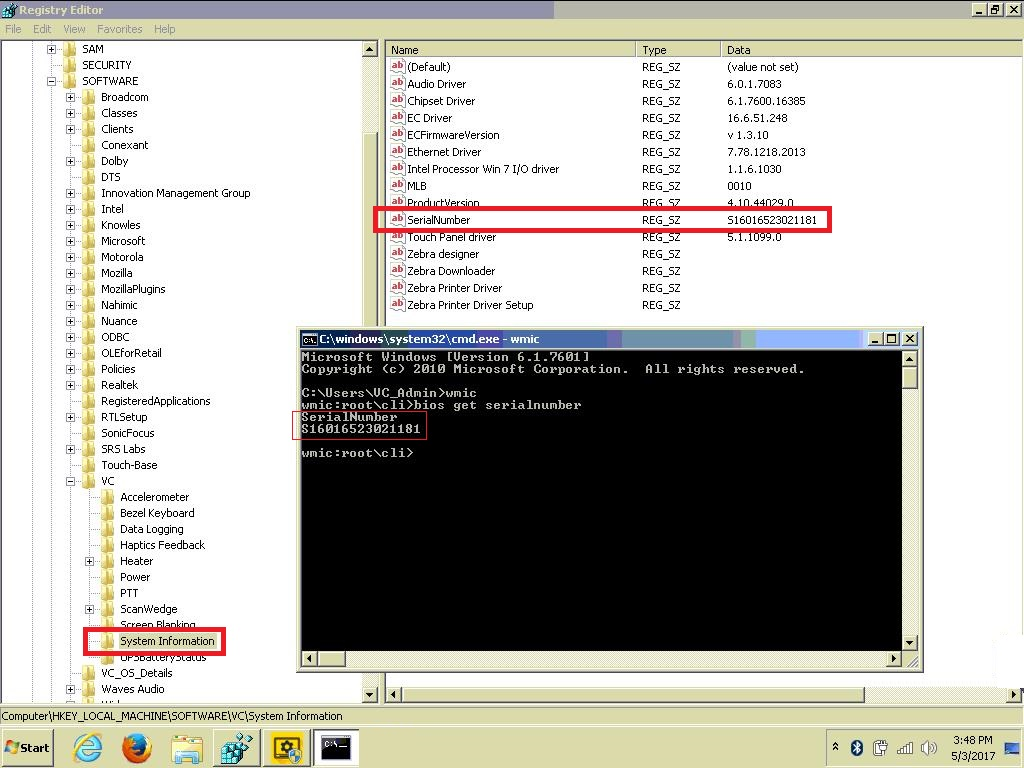Click the ProductVersion string value icon
This screenshot has height=768, width=1024.
pyautogui.click(x=398, y=203)
